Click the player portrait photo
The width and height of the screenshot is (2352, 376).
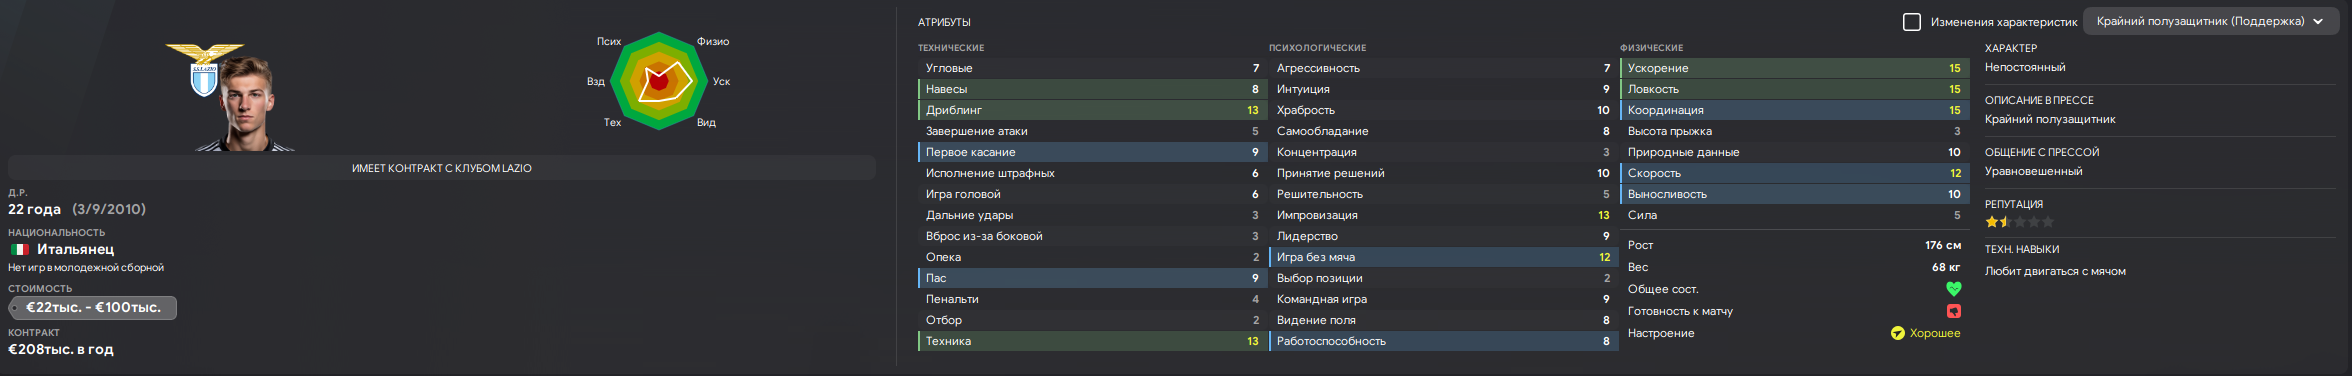(247, 104)
